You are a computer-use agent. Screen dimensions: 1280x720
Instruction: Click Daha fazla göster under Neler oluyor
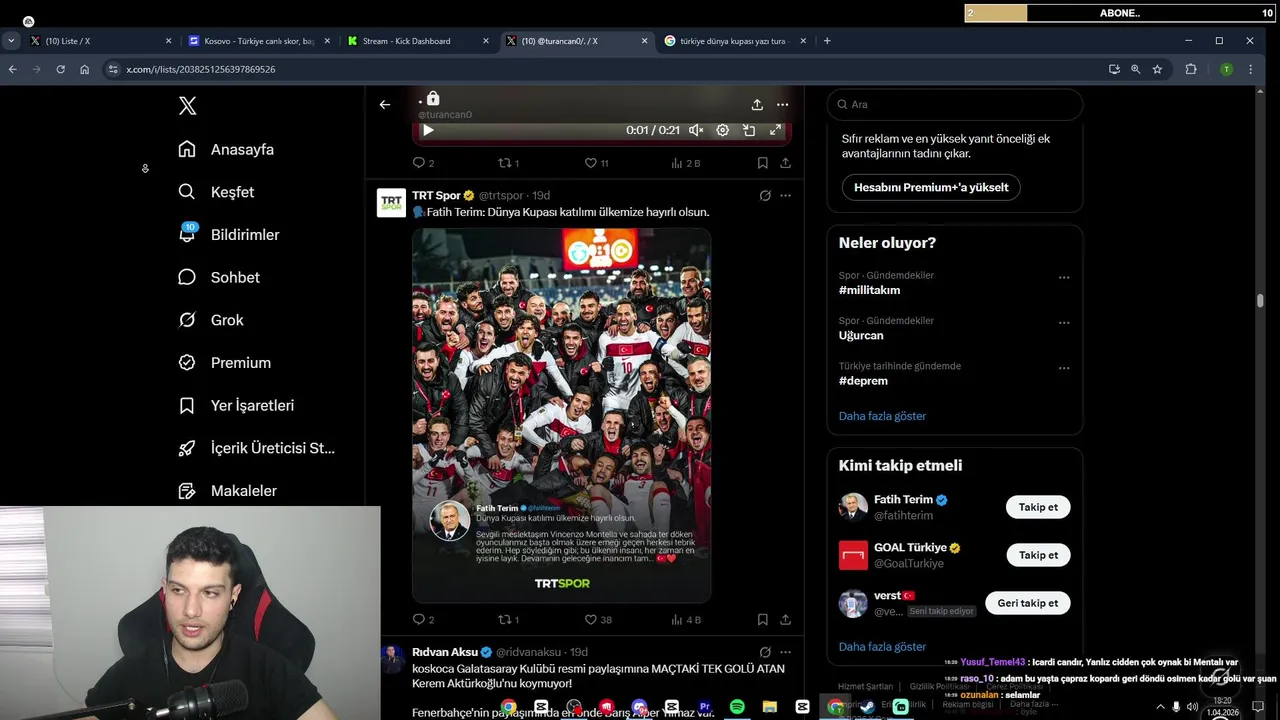tap(882, 416)
